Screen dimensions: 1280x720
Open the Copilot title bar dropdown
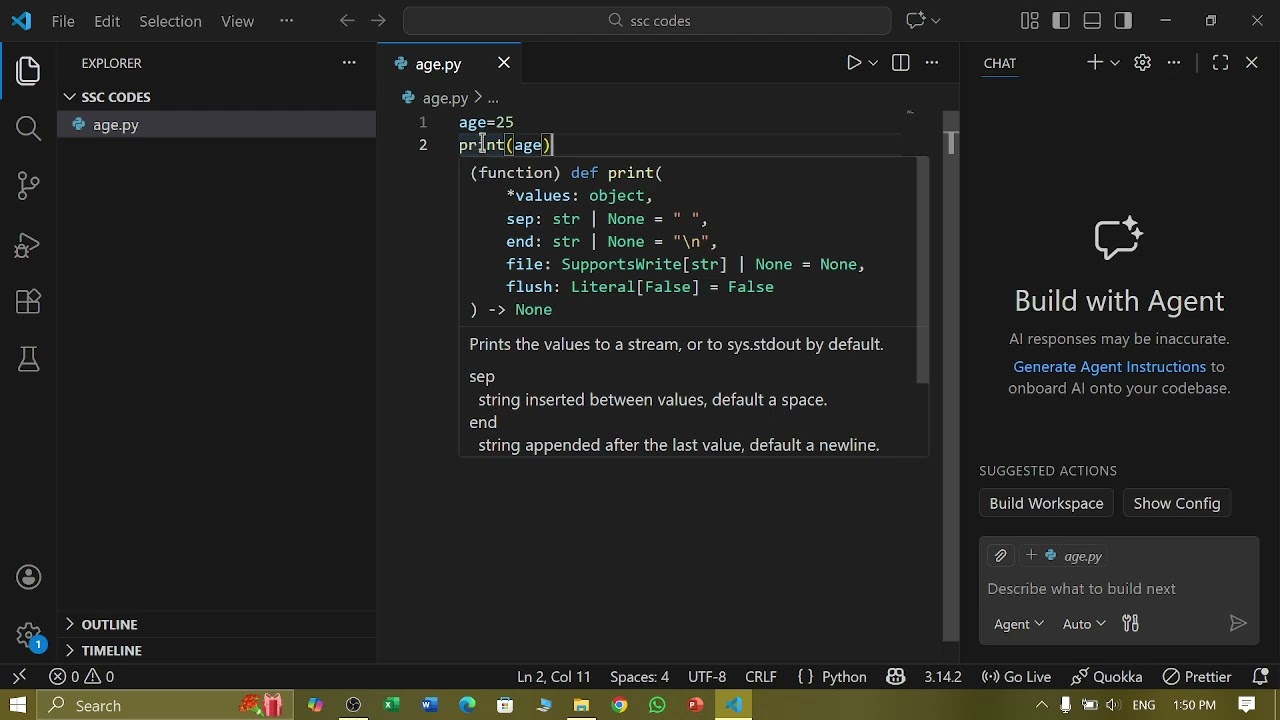click(936, 21)
